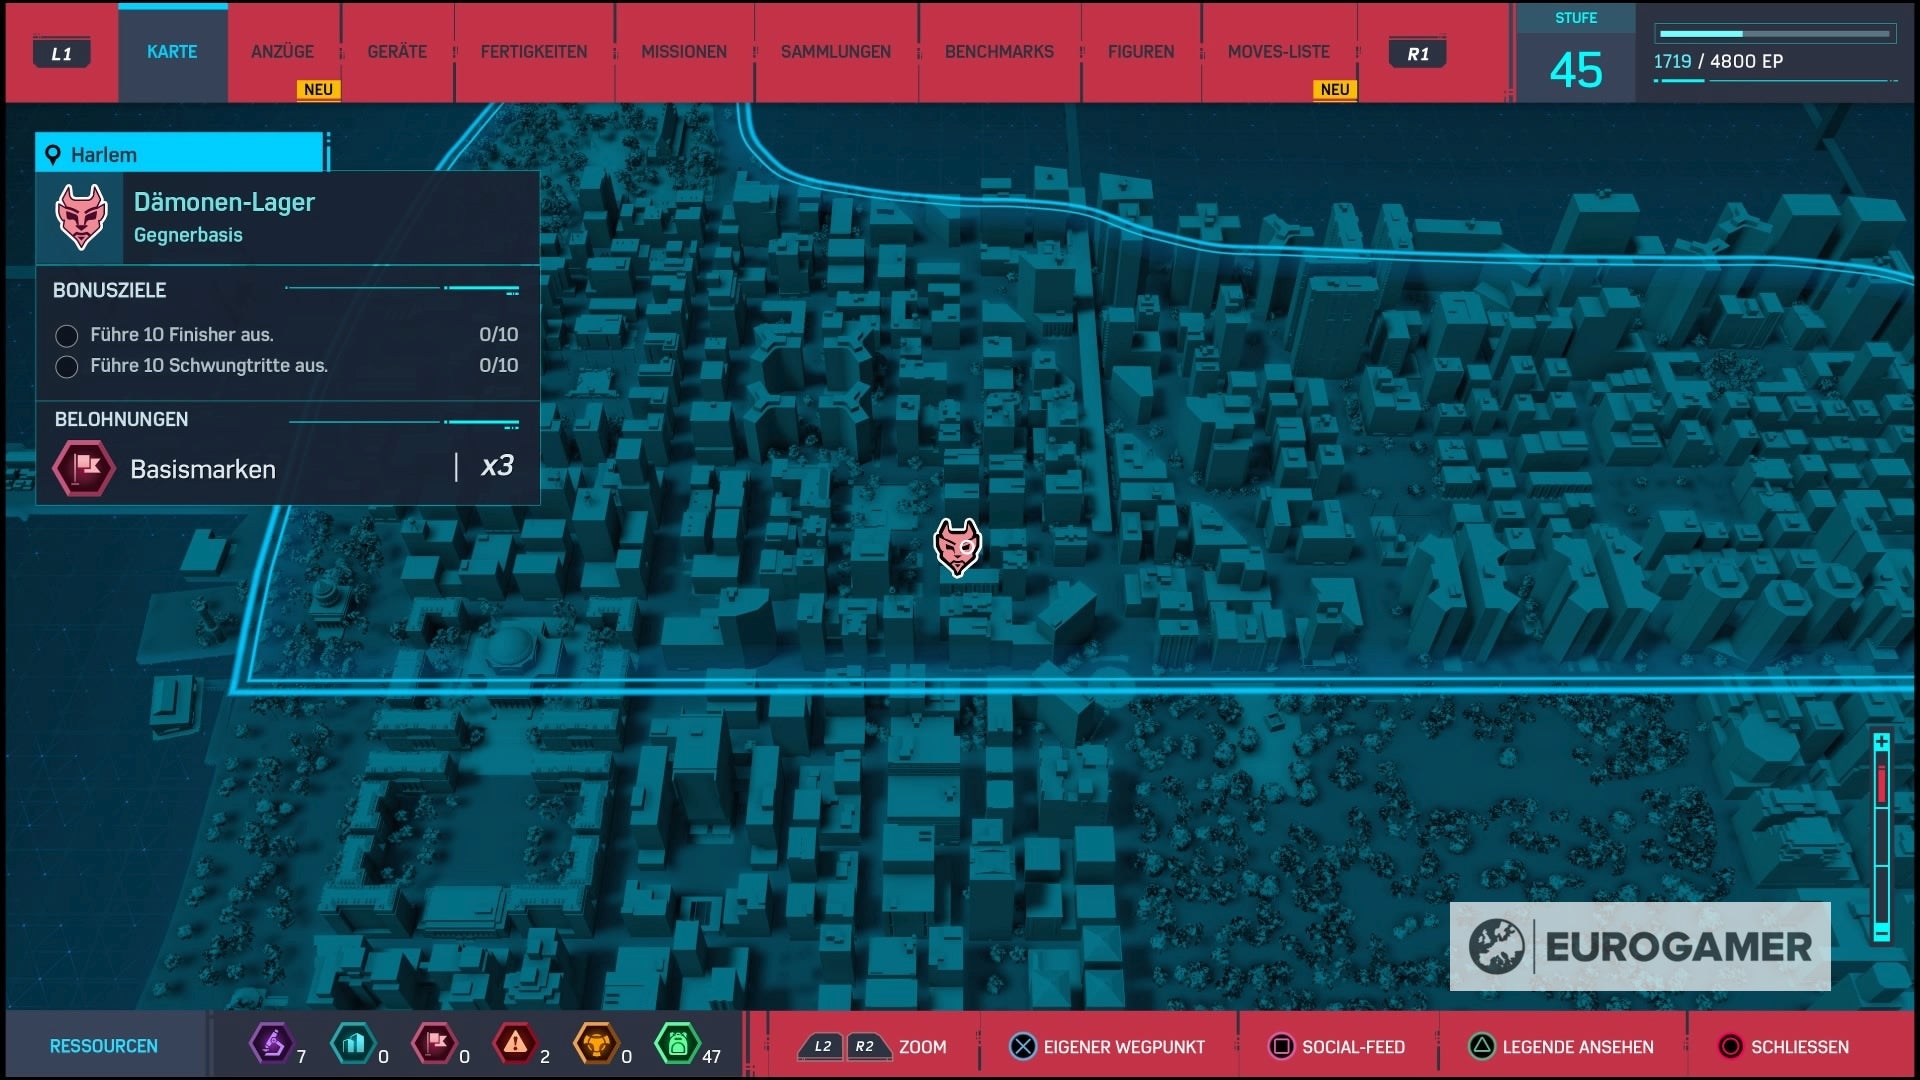Image resolution: width=1920 pixels, height=1080 pixels.
Task: Click the Dämonen-Lager title text
Action: click(x=224, y=202)
